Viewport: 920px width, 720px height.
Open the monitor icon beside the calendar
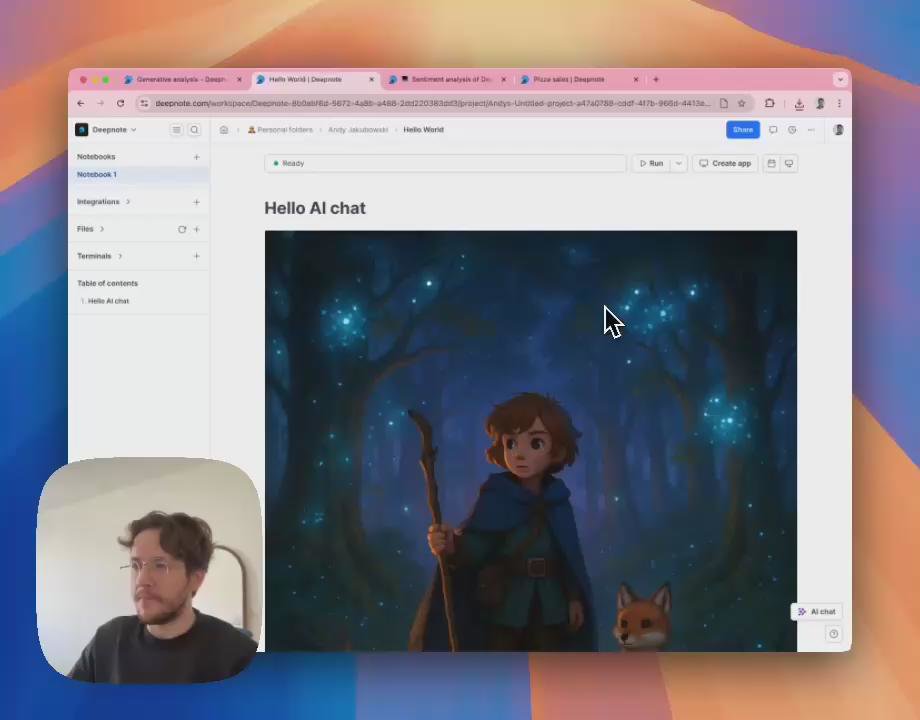click(789, 163)
